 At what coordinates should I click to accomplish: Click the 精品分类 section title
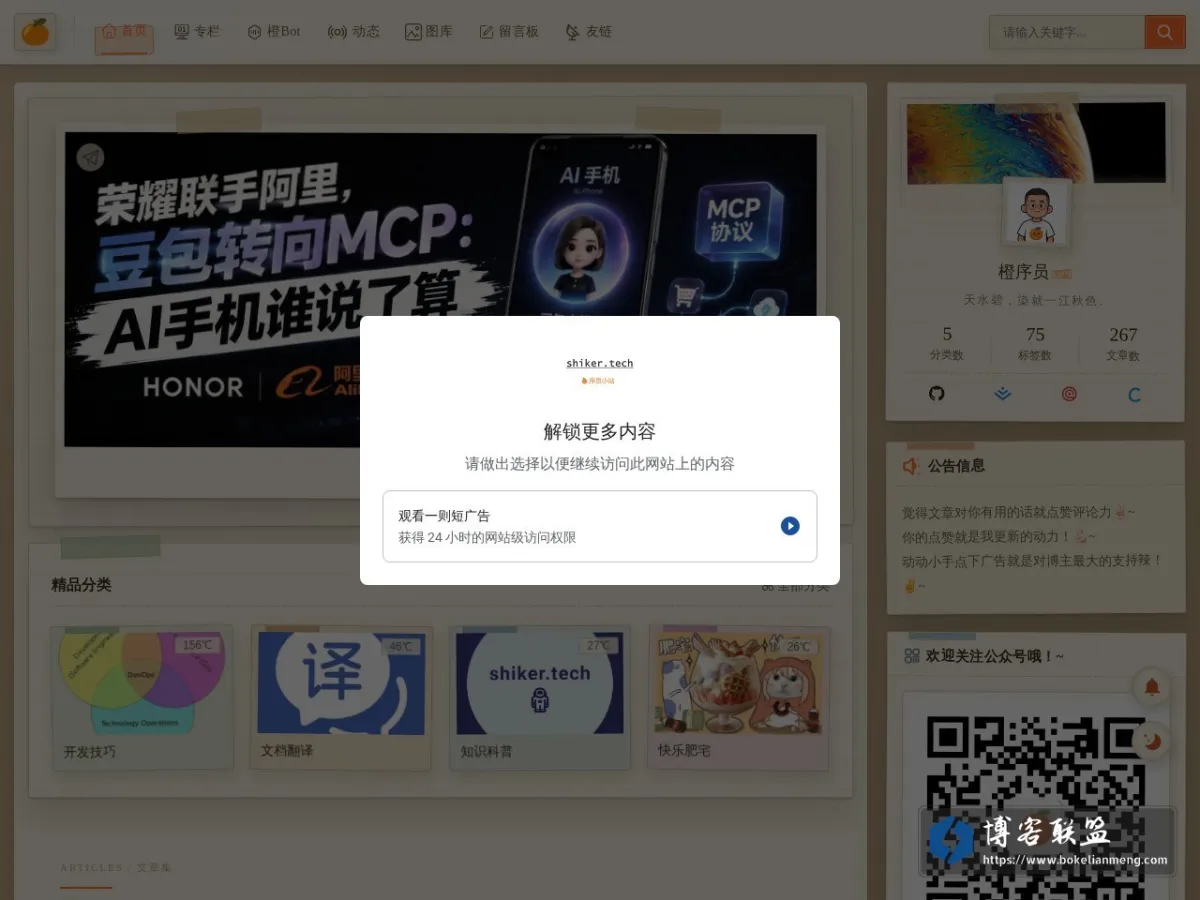coord(81,585)
